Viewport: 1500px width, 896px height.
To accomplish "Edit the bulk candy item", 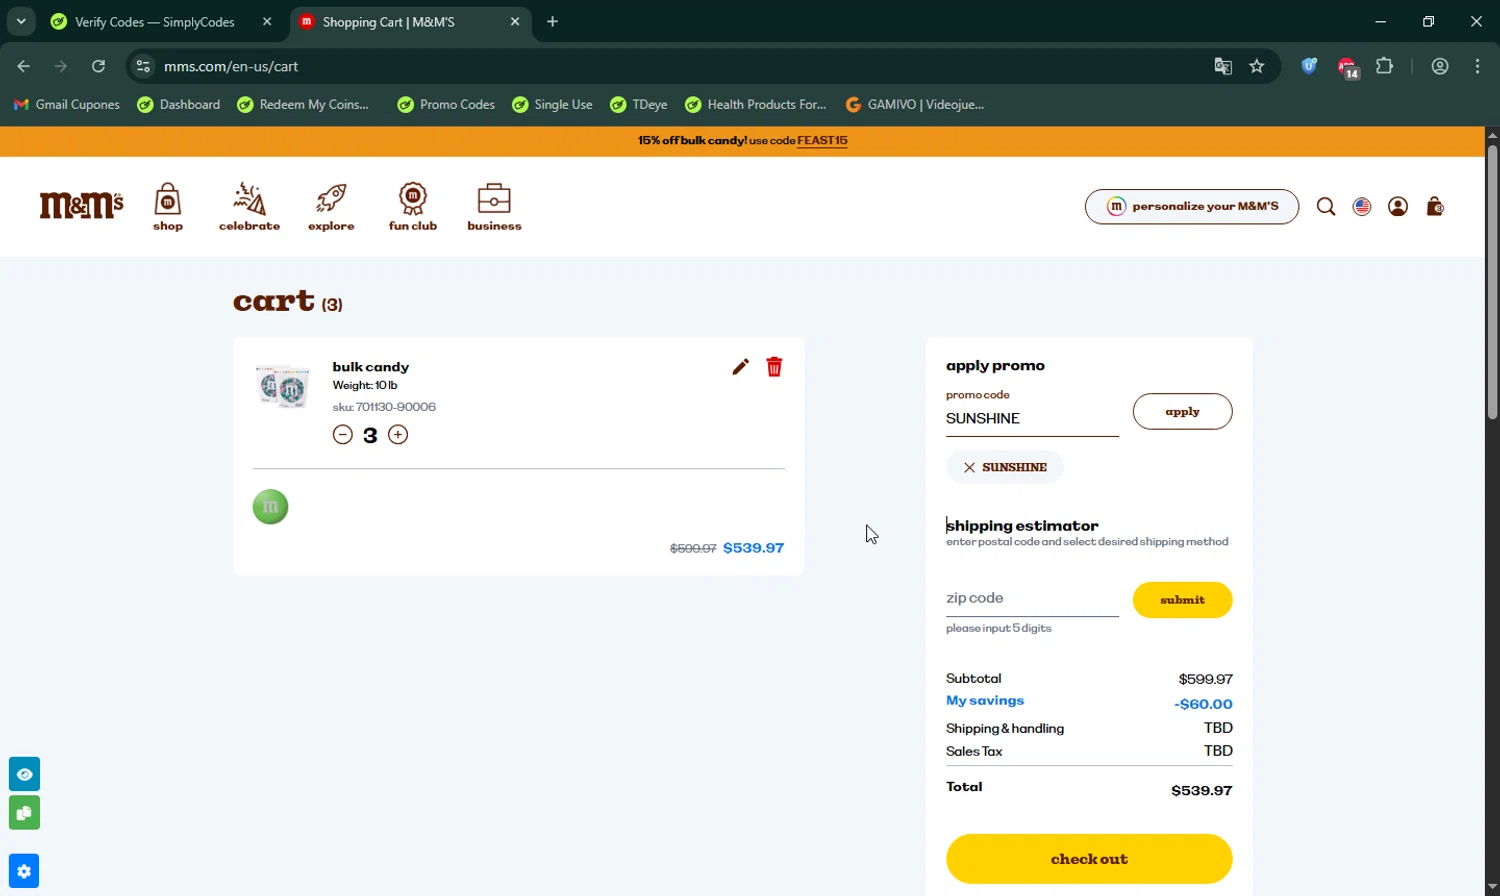I will [x=740, y=367].
